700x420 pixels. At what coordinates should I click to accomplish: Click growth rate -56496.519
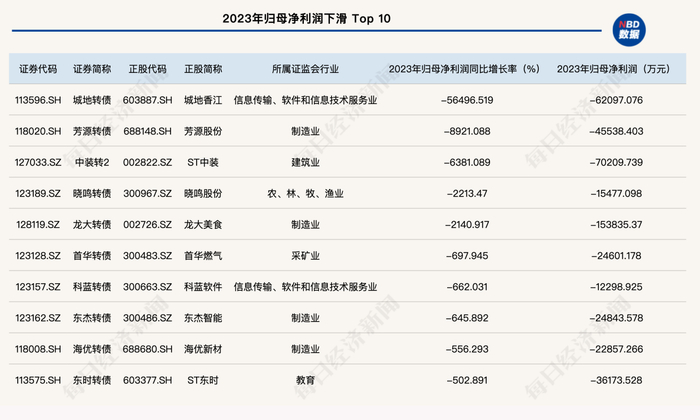pyautogui.click(x=467, y=100)
